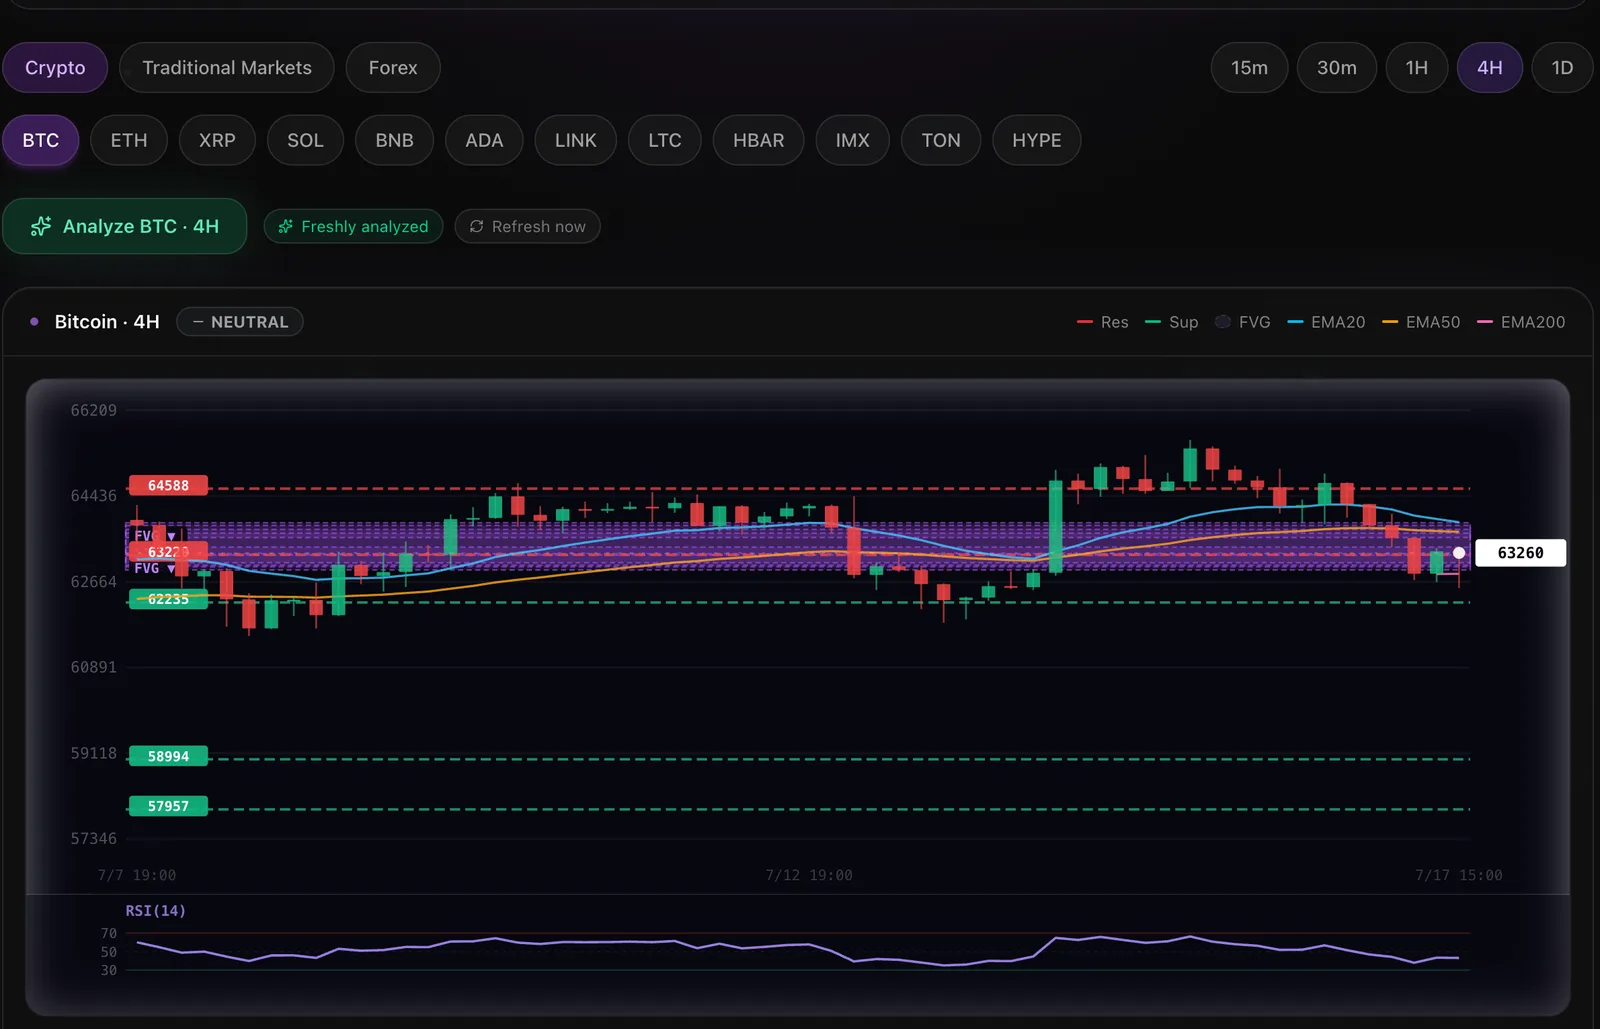Click the Res legend entry
1600x1029 pixels.
pyautogui.click(x=1103, y=322)
